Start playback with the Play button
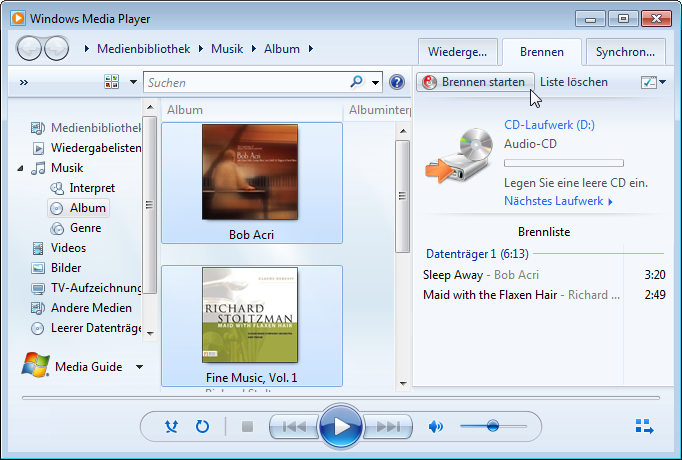The image size is (682, 460). pyautogui.click(x=341, y=427)
